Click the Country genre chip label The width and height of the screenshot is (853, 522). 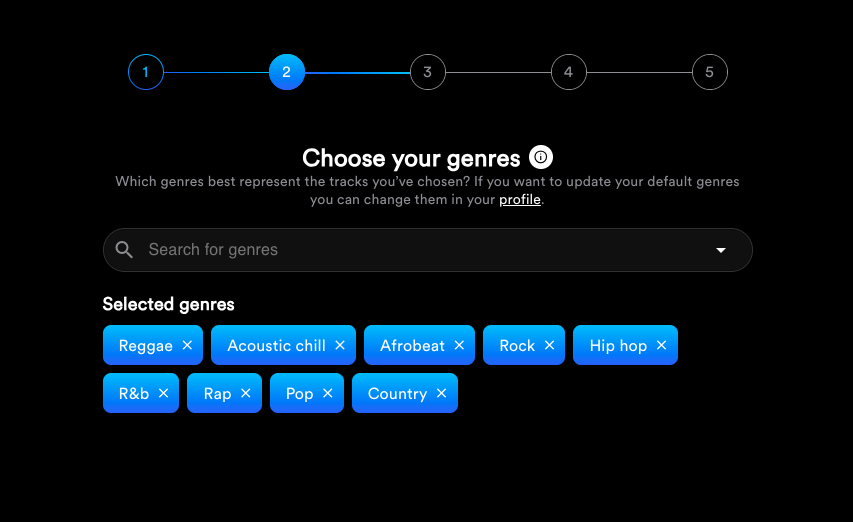pyautogui.click(x=398, y=394)
